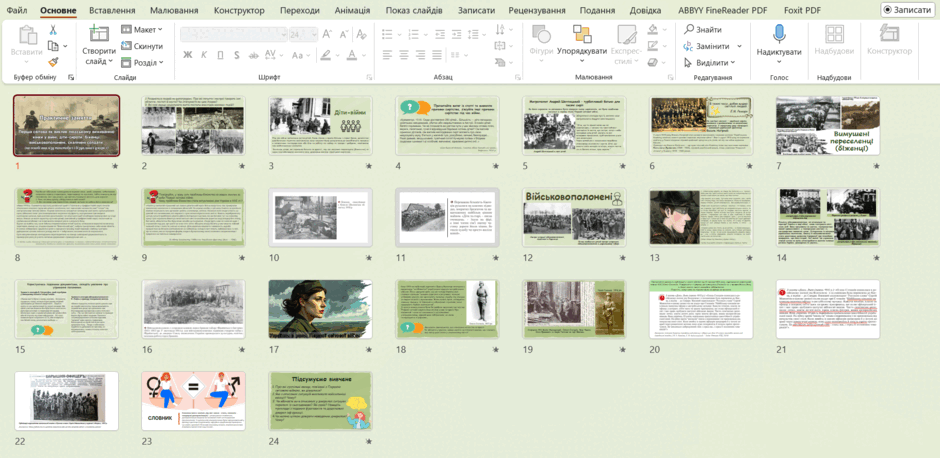
Task: Click the shape effects icon
Action: click(653, 62)
